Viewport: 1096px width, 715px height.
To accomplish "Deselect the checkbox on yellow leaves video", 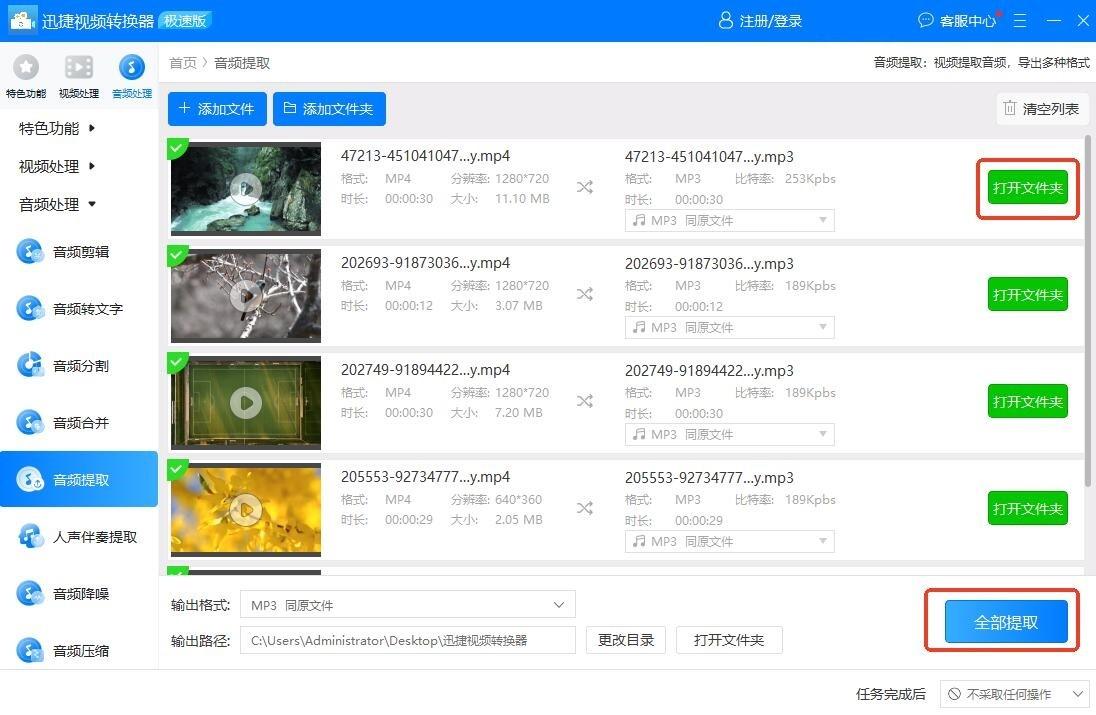I will [178, 470].
